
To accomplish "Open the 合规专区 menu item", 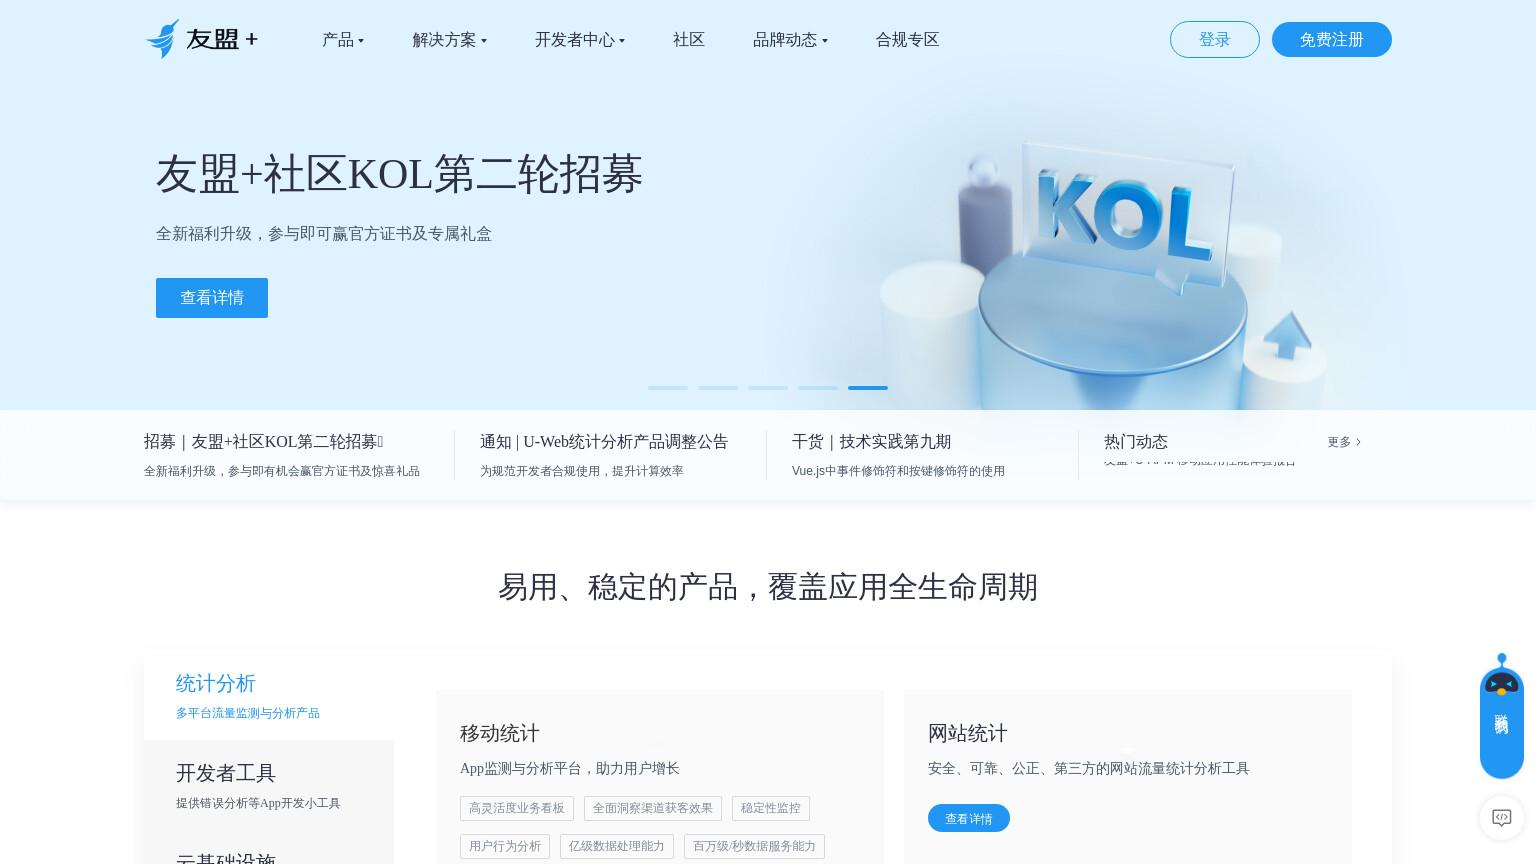I will tap(907, 40).
